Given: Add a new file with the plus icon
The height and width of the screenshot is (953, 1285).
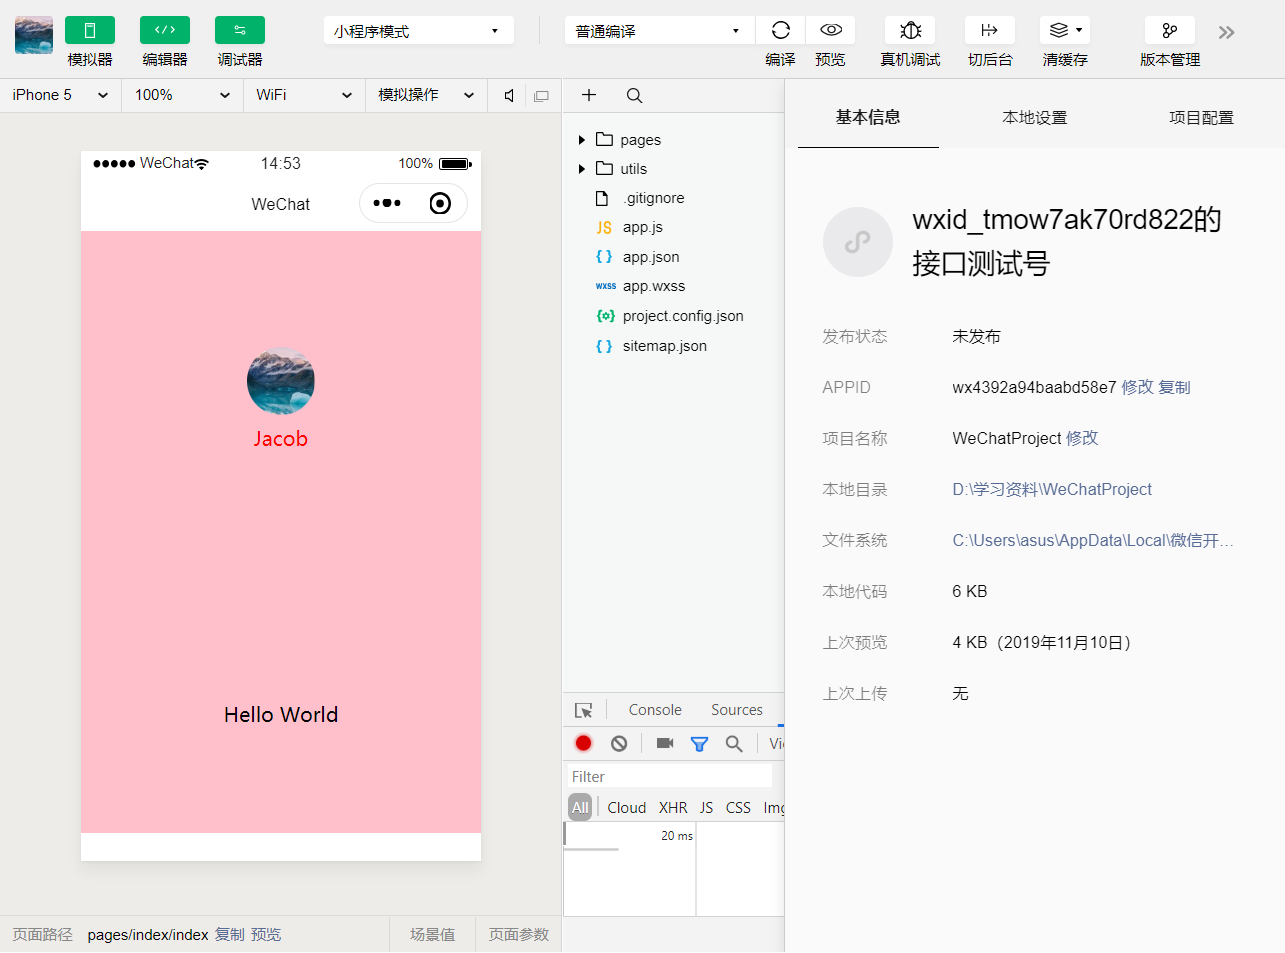Looking at the screenshot, I should pos(589,95).
